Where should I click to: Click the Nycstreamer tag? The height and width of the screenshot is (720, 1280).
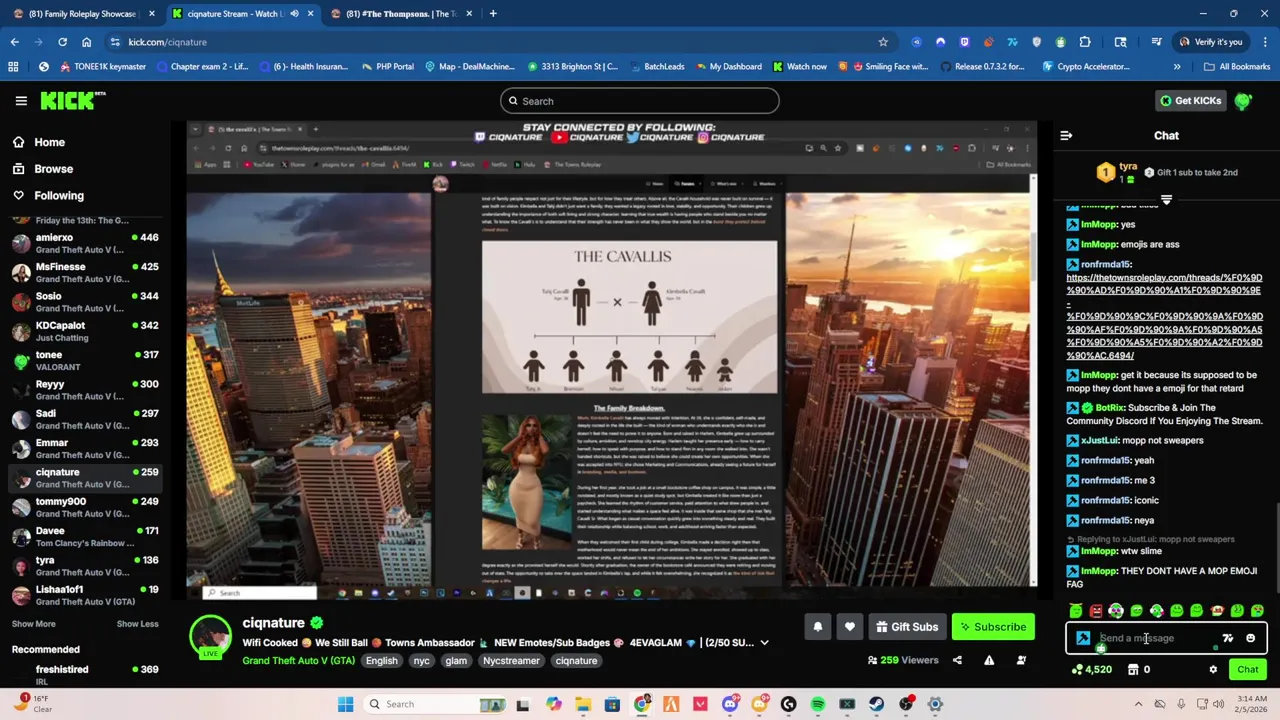pos(511,660)
